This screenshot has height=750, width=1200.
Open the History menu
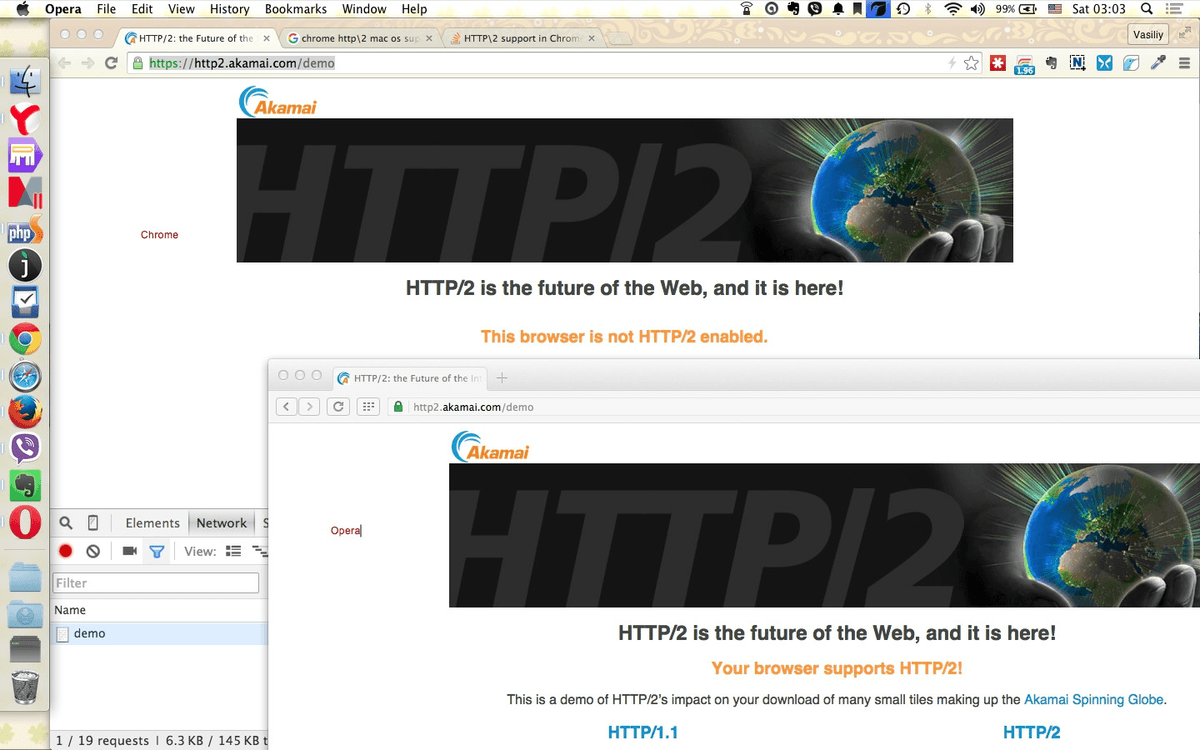click(x=230, y=9)
